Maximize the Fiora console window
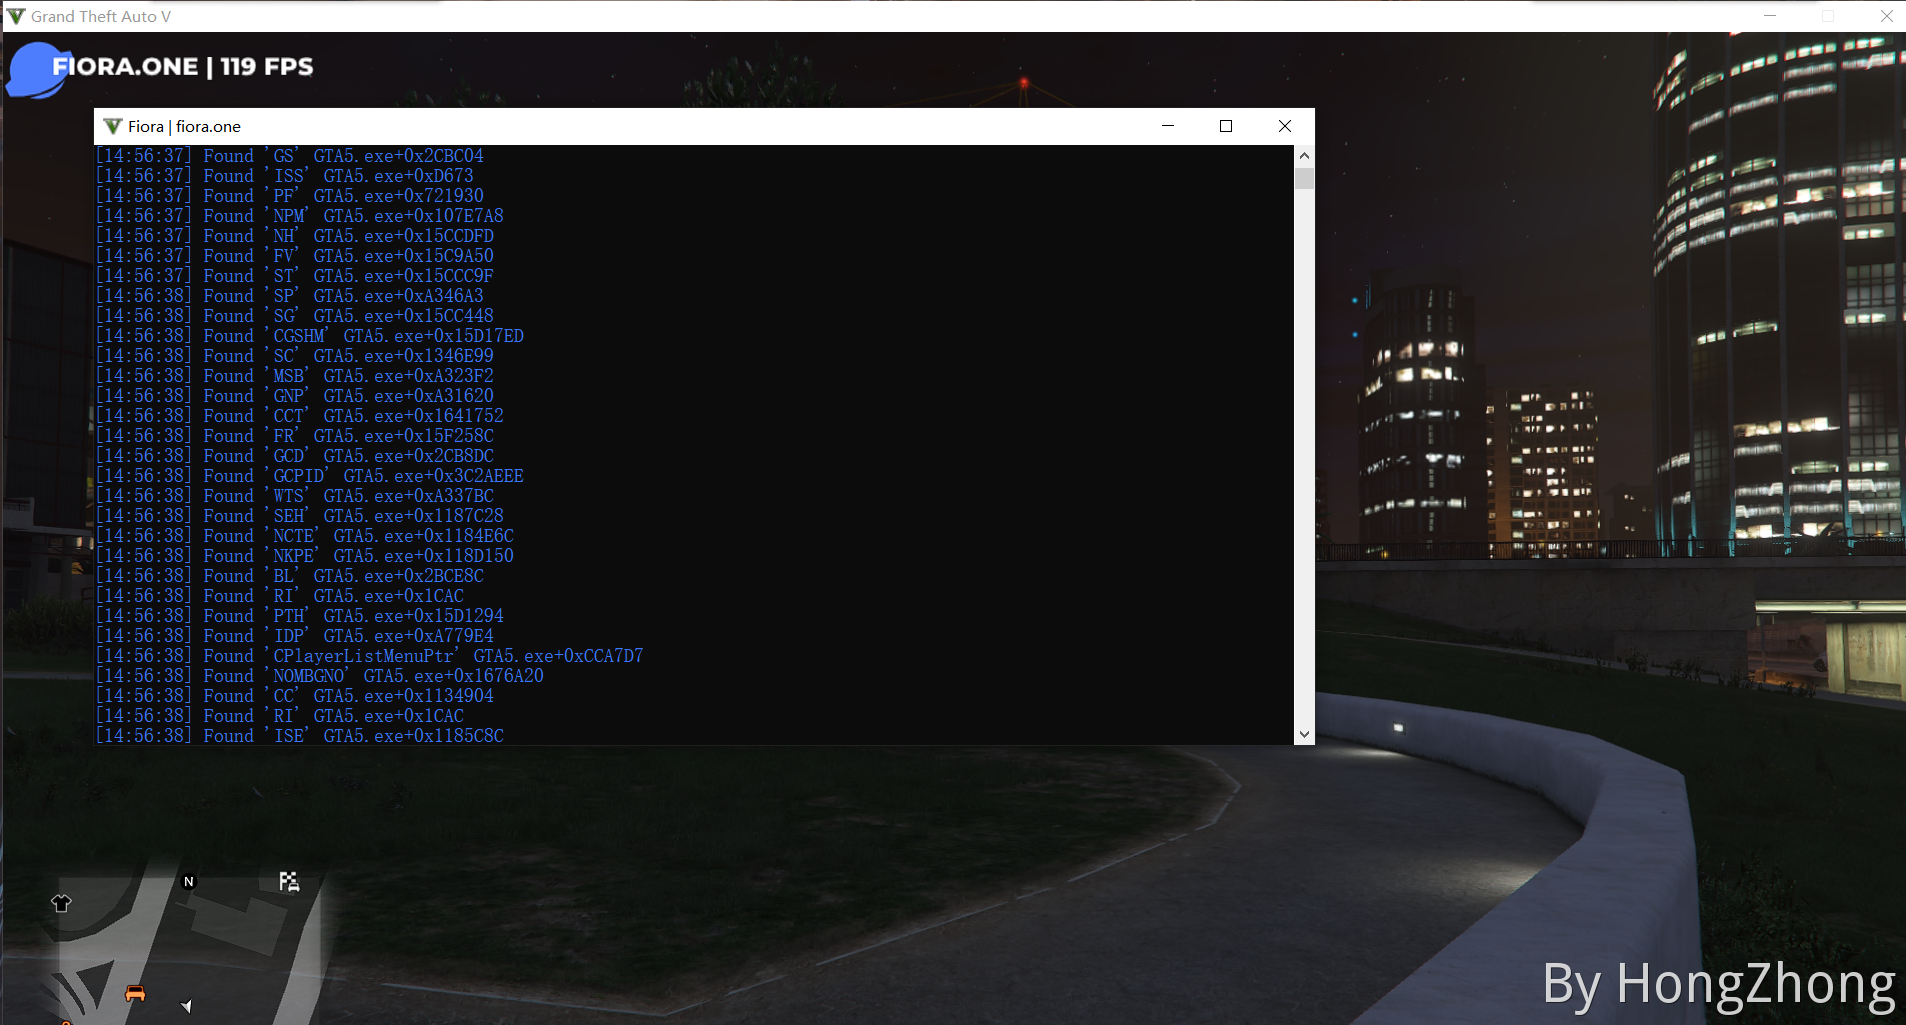The width and height of the screenshot is (1906, 1025). click(x=1226, y=126)
